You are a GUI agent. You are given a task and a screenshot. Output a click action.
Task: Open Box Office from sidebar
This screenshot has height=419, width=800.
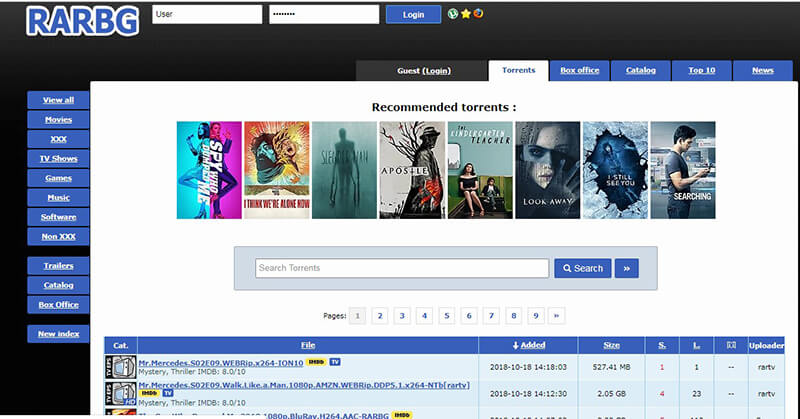tap(58, 305)
